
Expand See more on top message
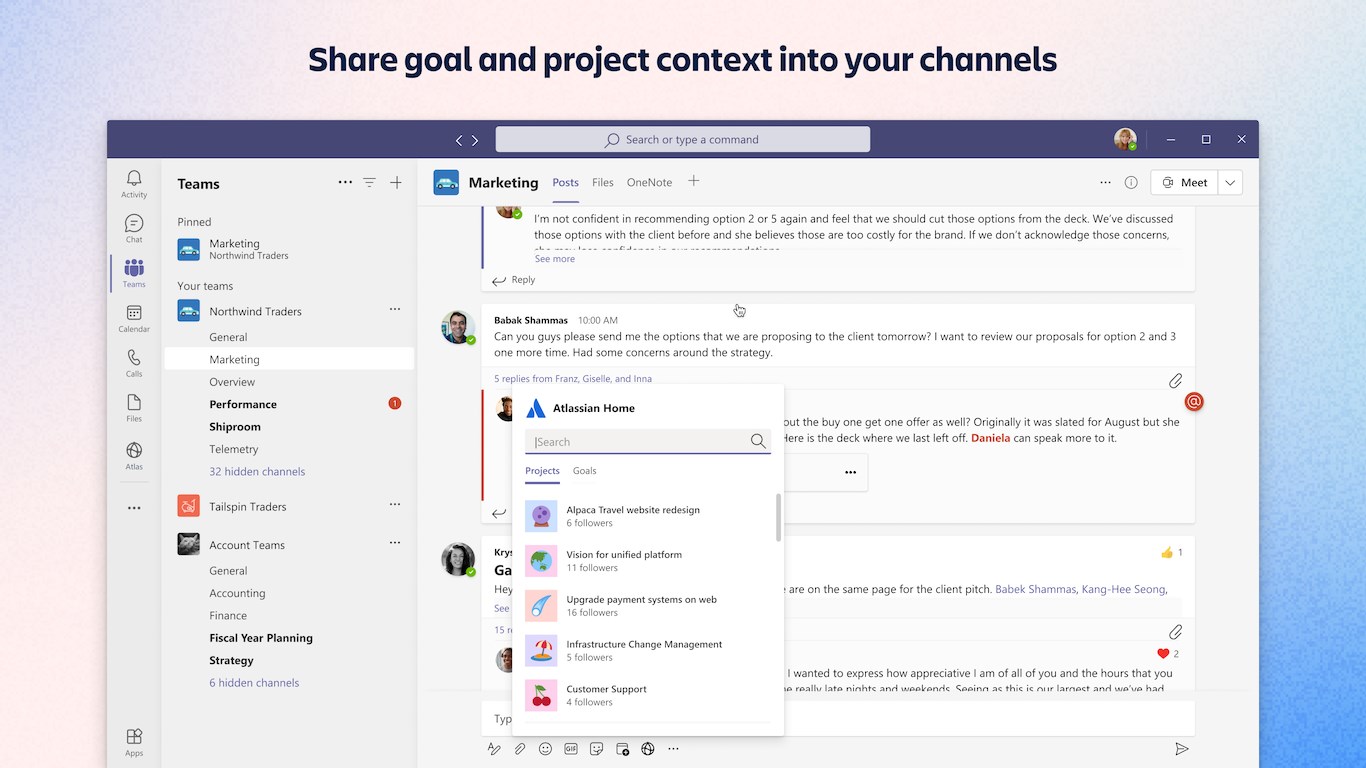click(555, 259)
